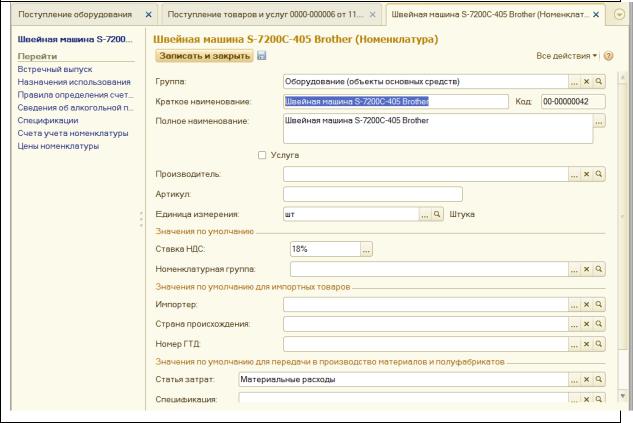The image size is (633, 423).
Task: Close the Поступление оборудования tab
Action: point(149,15)
